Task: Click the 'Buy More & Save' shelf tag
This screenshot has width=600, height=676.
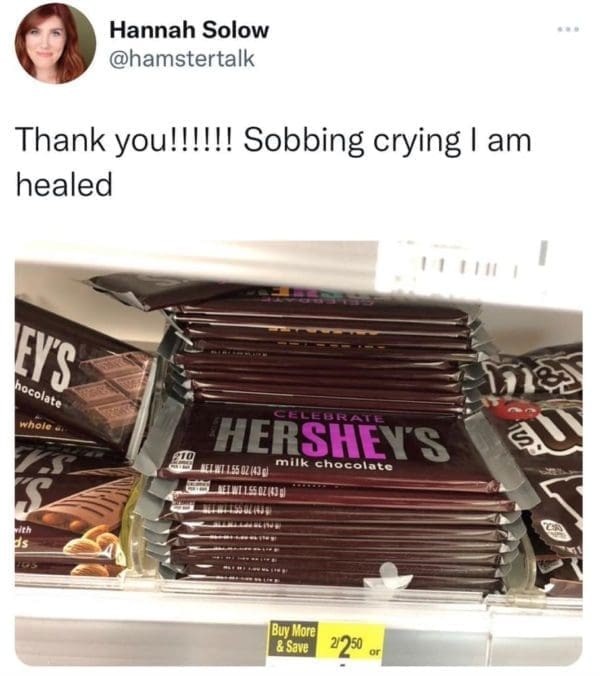Action: (293, 638)
